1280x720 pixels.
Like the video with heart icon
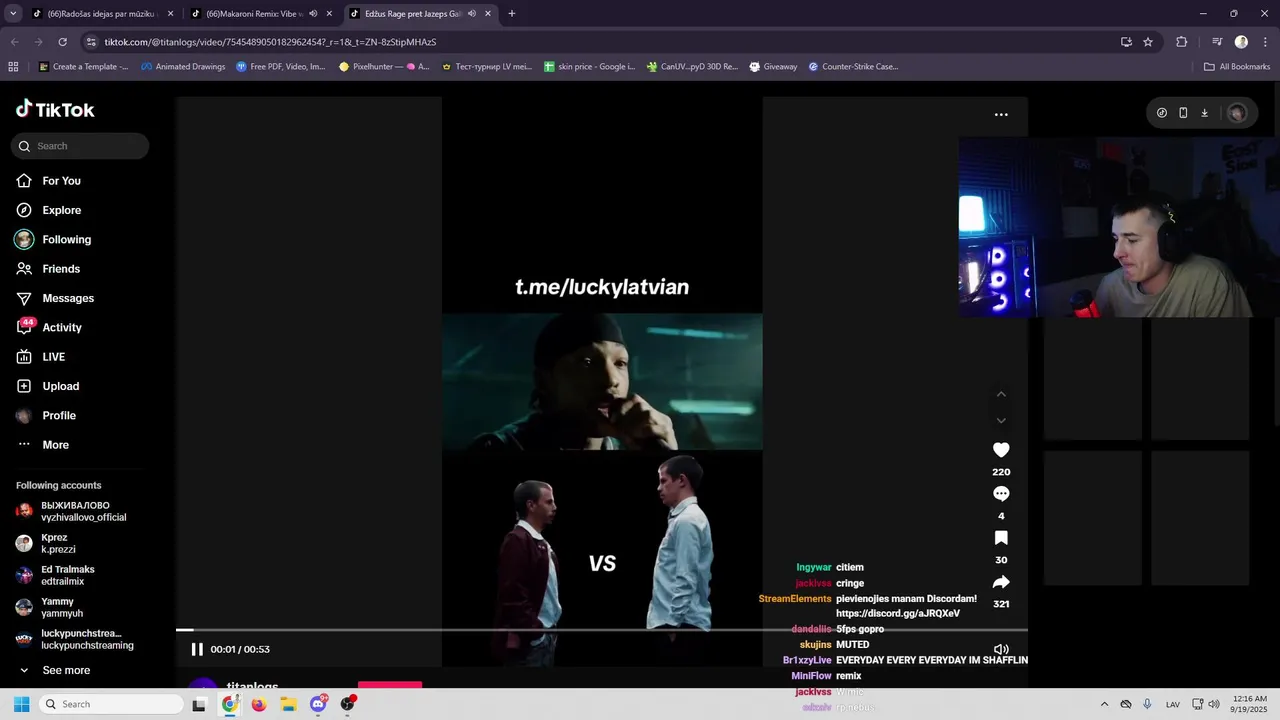click(1001, 450)
